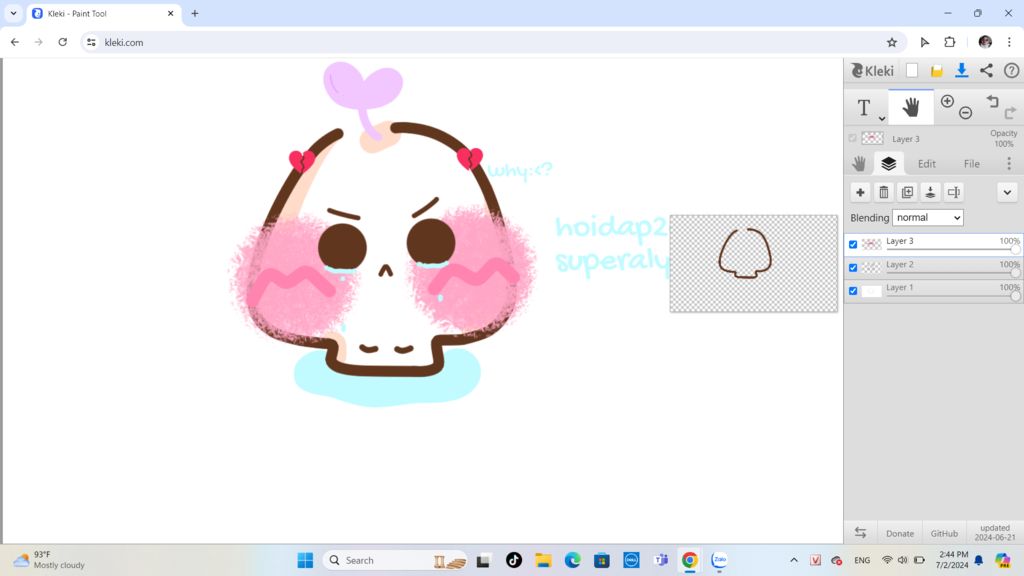Expand the layer options chevron button

(1007, 192)
